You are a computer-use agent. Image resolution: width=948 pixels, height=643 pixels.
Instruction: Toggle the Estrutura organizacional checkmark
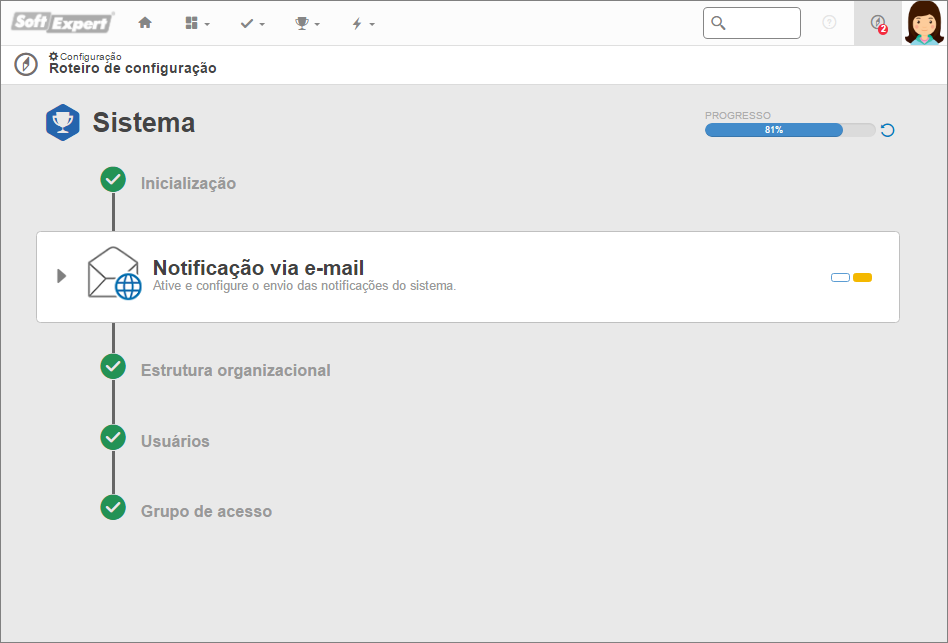point(113,366)
